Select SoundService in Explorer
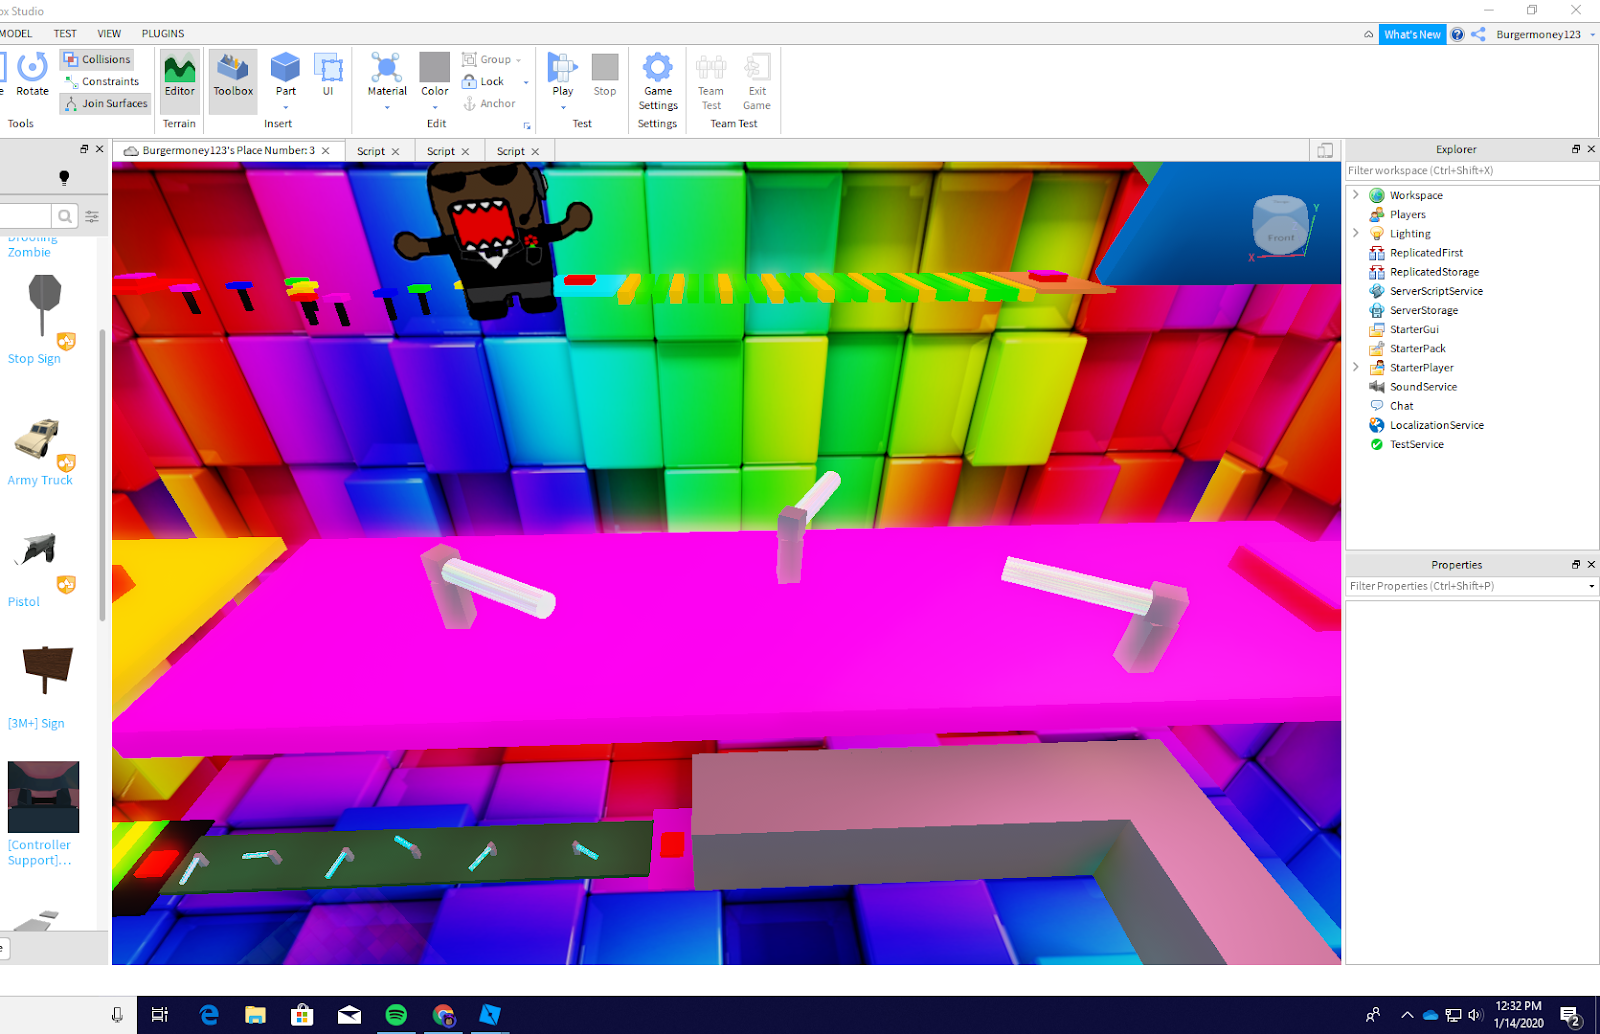 coord(1423,387)
